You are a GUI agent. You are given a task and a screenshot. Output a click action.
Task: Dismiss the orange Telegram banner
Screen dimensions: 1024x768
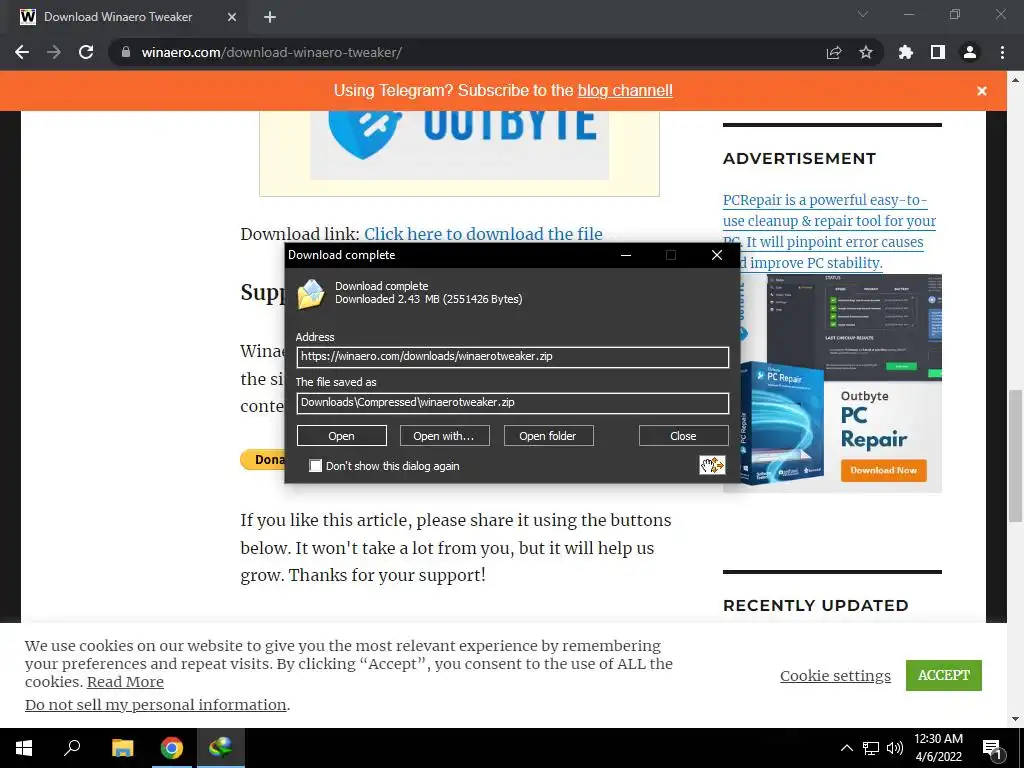982,91
